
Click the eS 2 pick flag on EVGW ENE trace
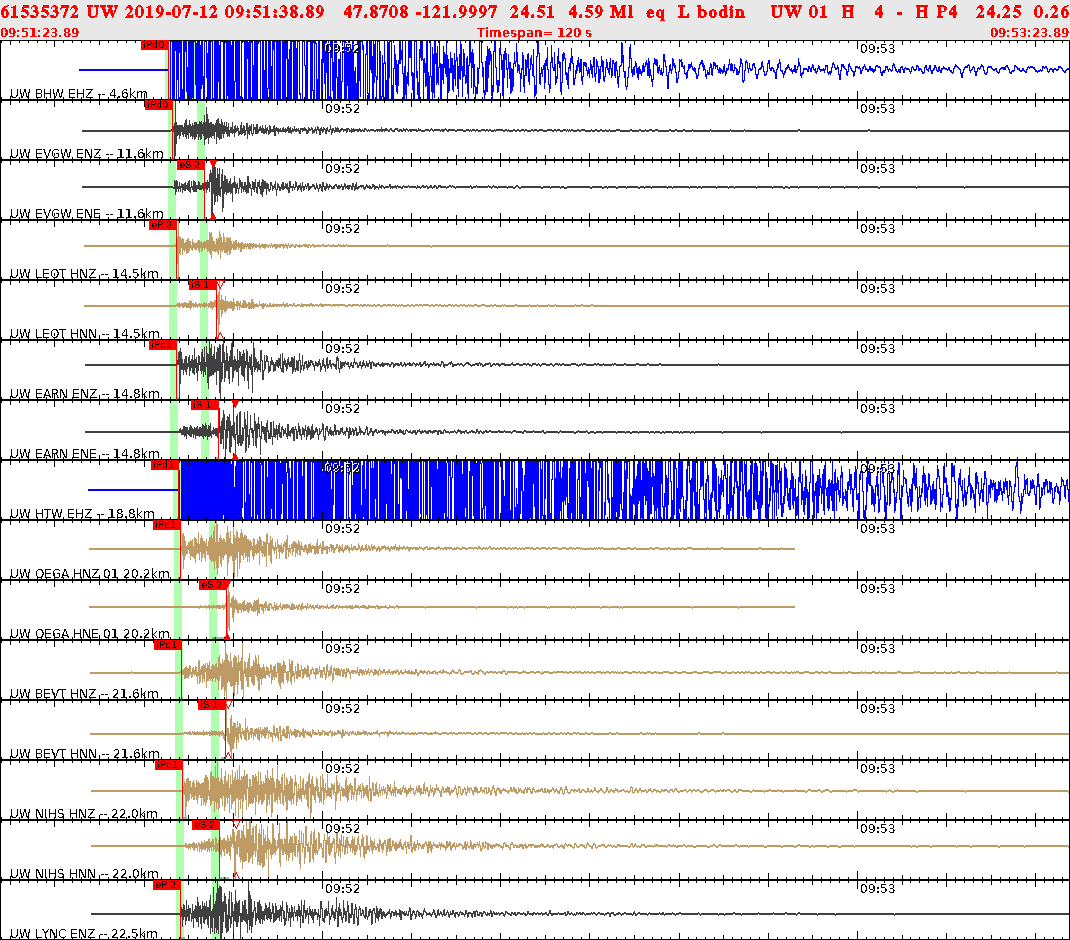click(x=190, y=165)
